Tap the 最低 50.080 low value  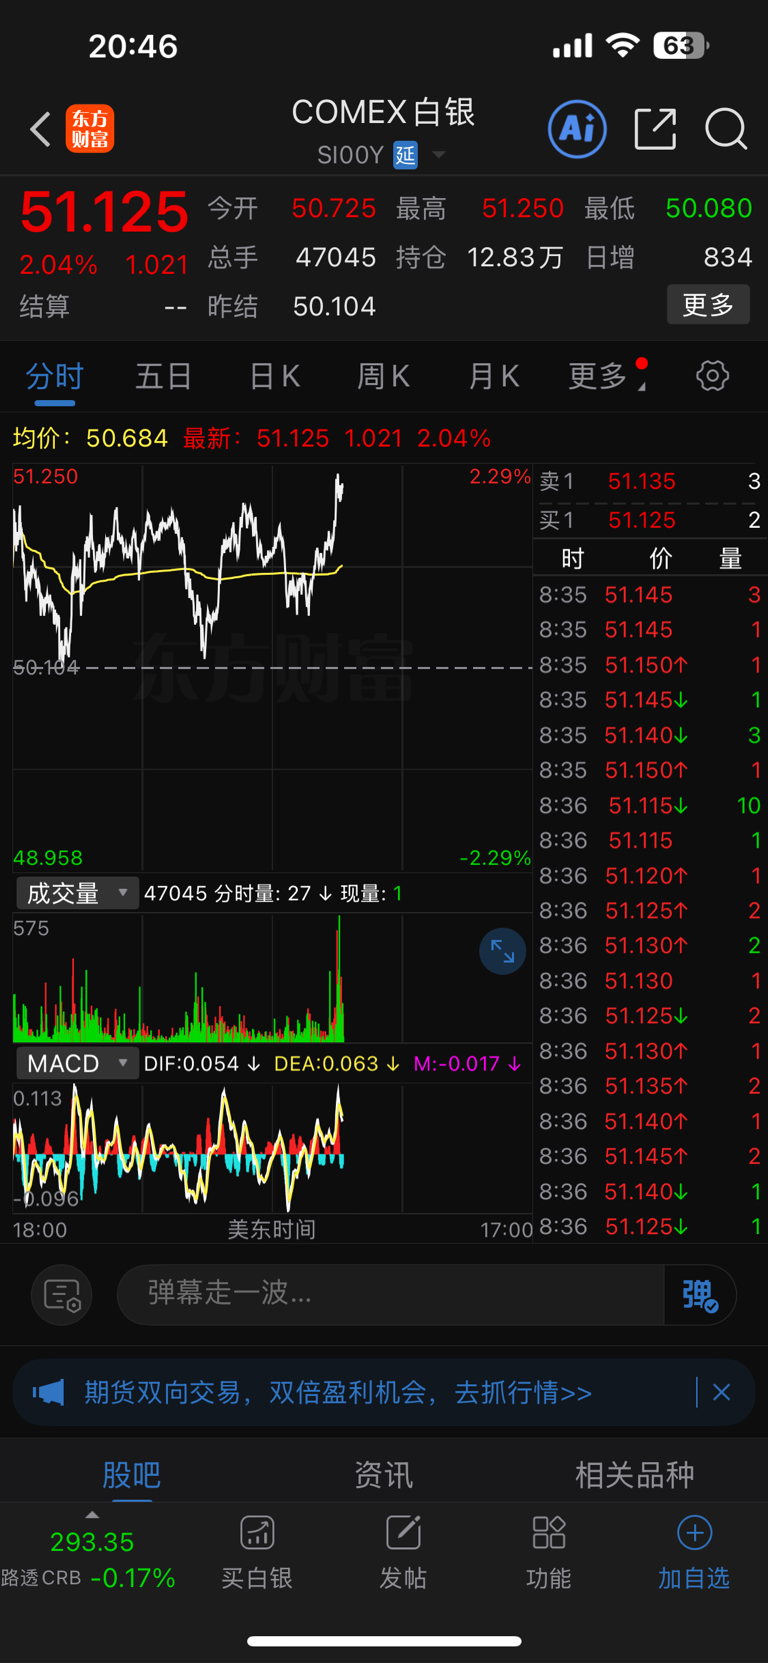pos(709,208)
